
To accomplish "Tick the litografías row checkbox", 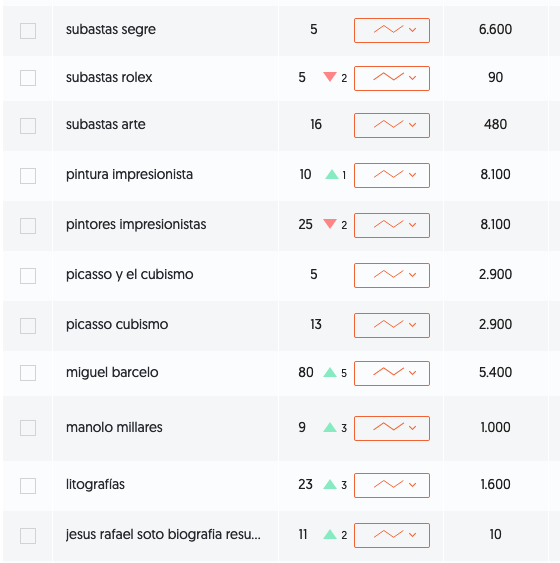I will (28, 486).
